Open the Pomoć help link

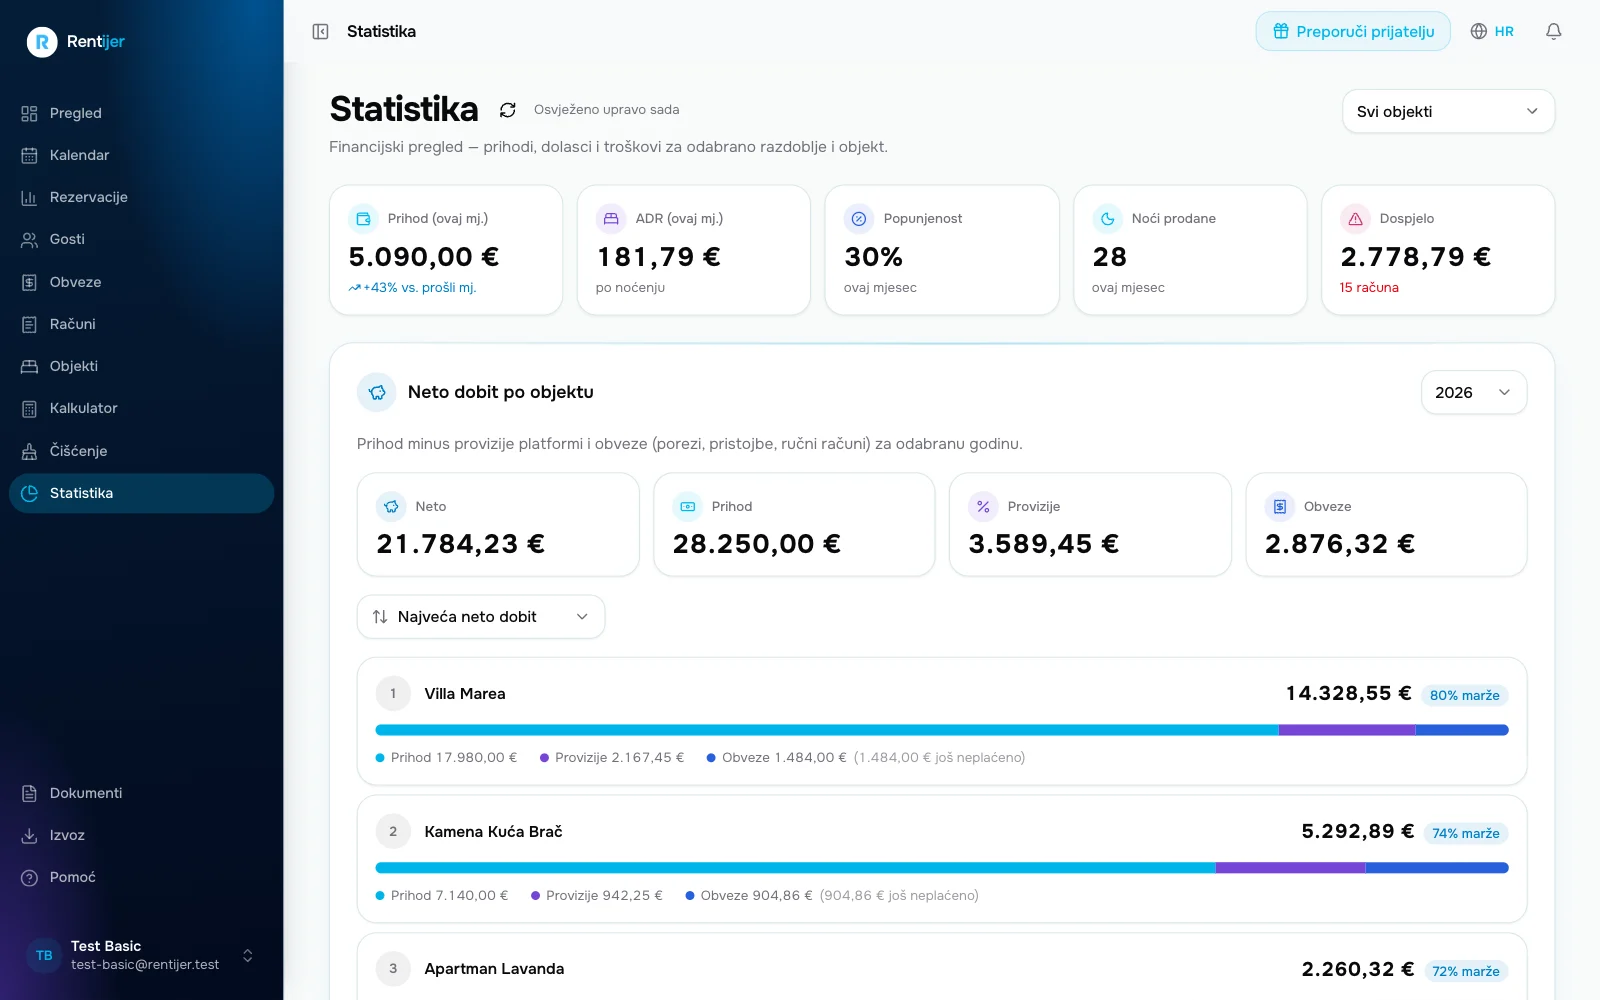(141, 877)
